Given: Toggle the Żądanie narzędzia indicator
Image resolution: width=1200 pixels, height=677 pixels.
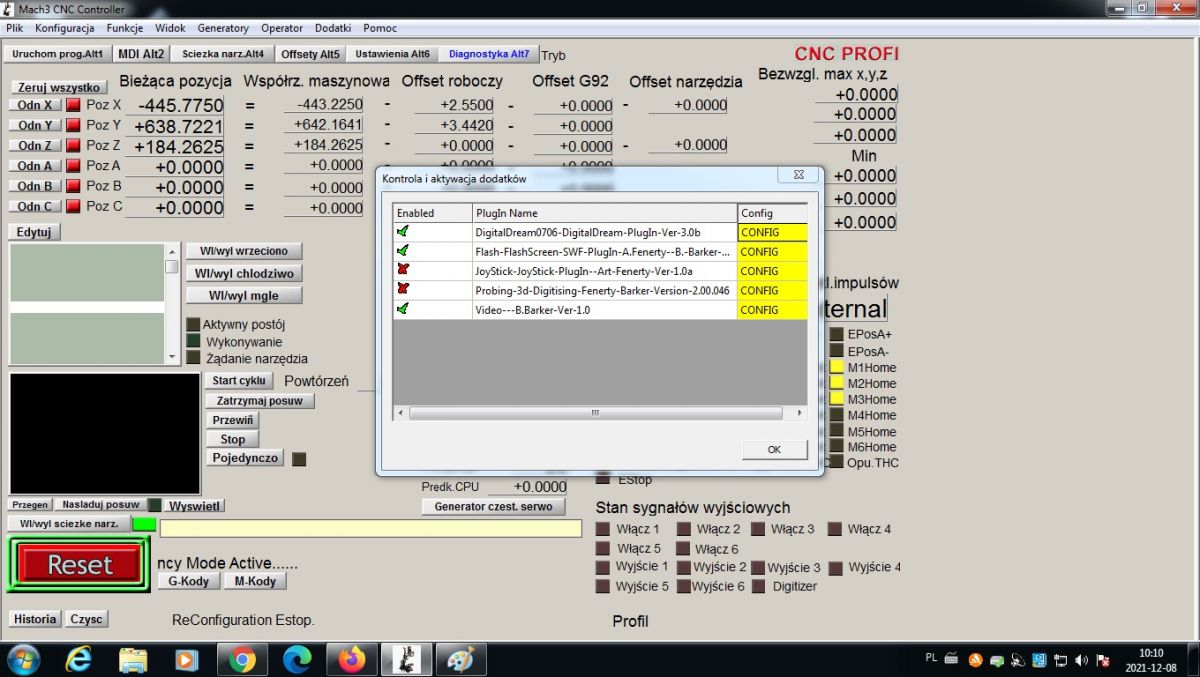Looking at the screenshot, I should coord(193,357).
